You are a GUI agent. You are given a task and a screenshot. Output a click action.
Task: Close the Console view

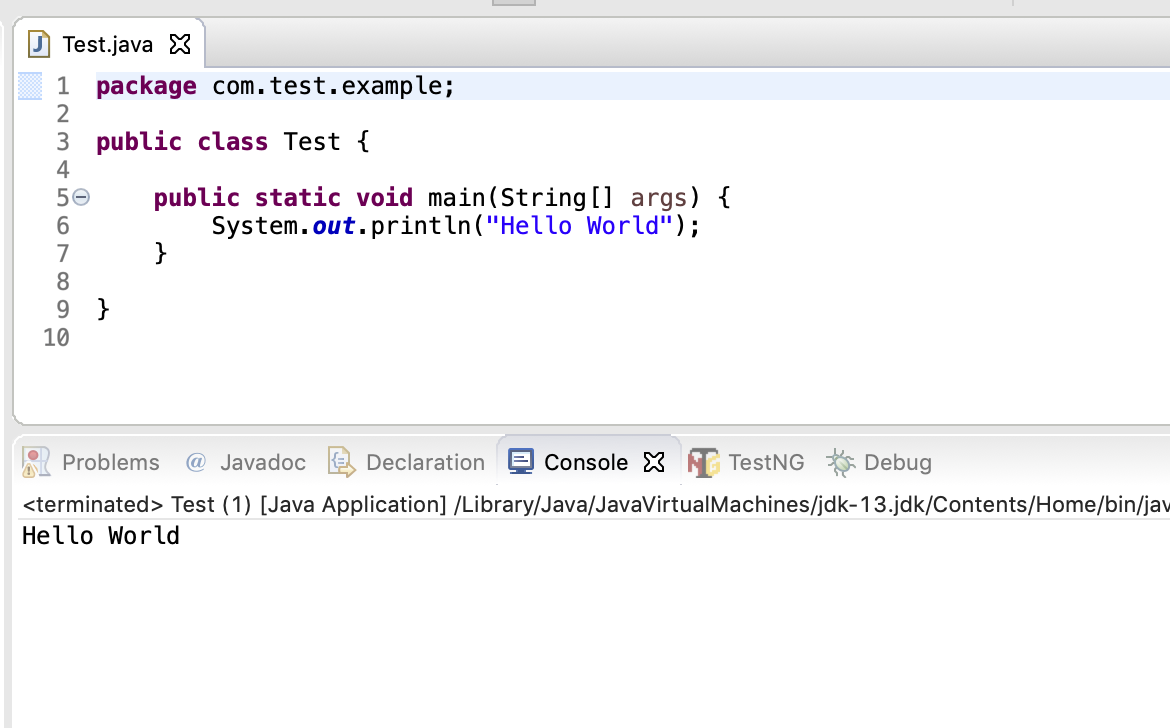point(655,462)
